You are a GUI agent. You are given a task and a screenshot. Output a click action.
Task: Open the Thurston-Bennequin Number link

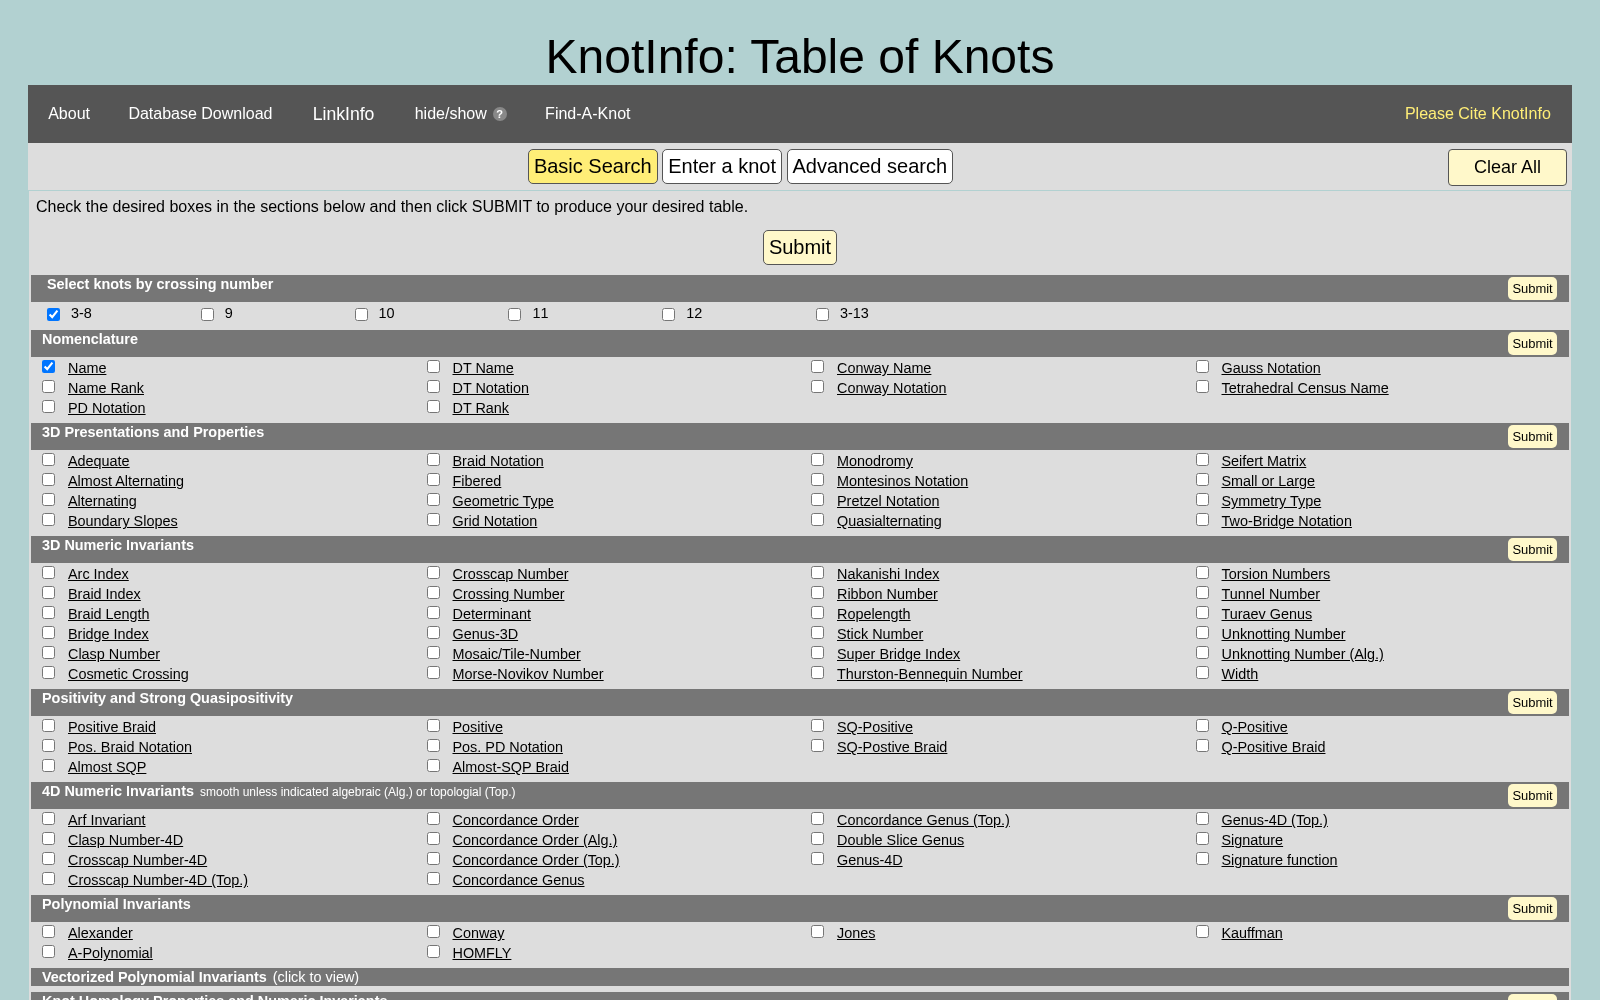click(929, 674)
